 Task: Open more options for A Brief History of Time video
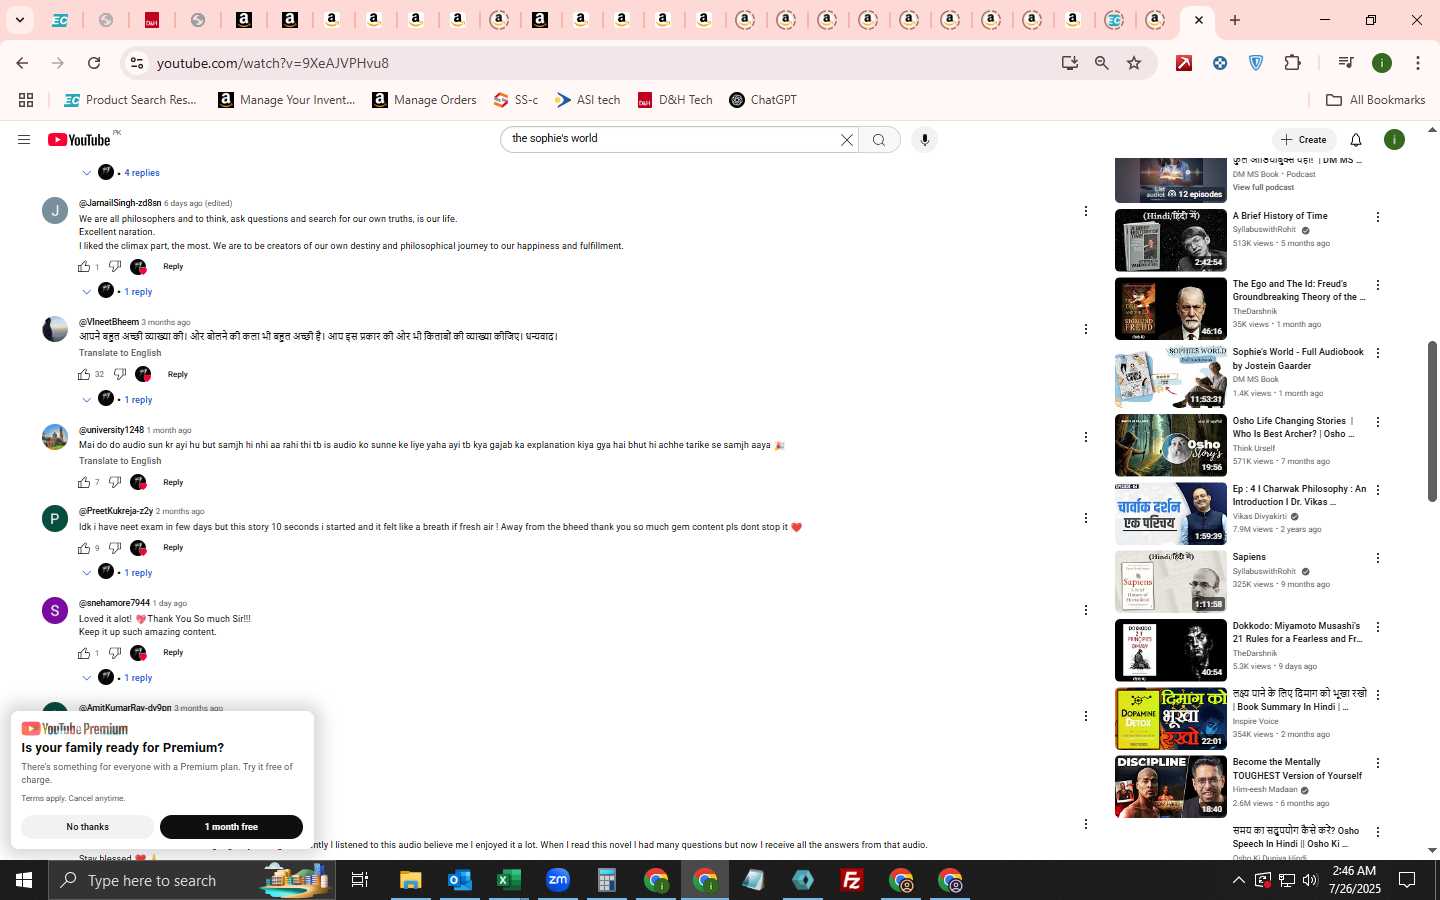(x=1378, y=217)
